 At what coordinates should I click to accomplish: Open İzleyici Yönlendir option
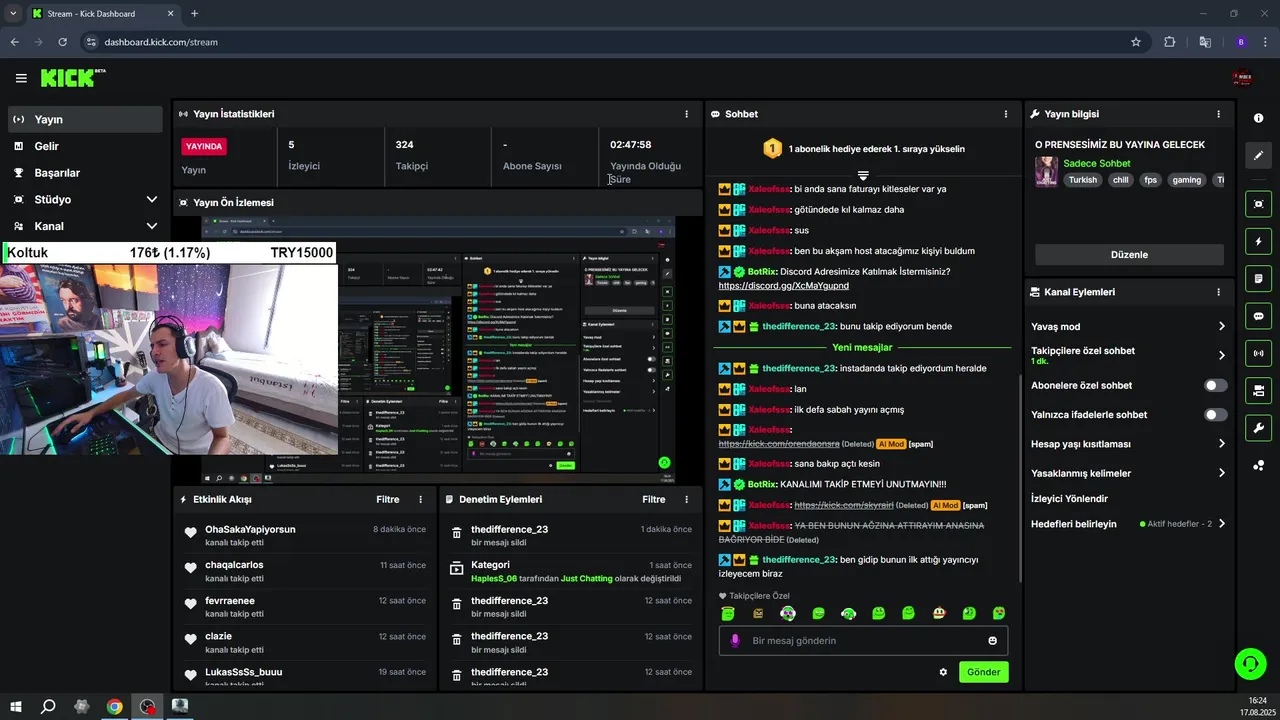click(x=1069, y=498)
